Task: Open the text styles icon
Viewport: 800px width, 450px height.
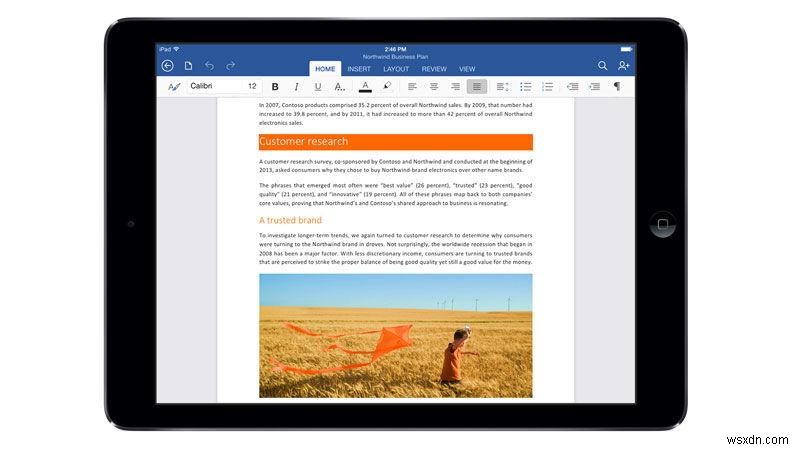Action: [x=174, y=87]
